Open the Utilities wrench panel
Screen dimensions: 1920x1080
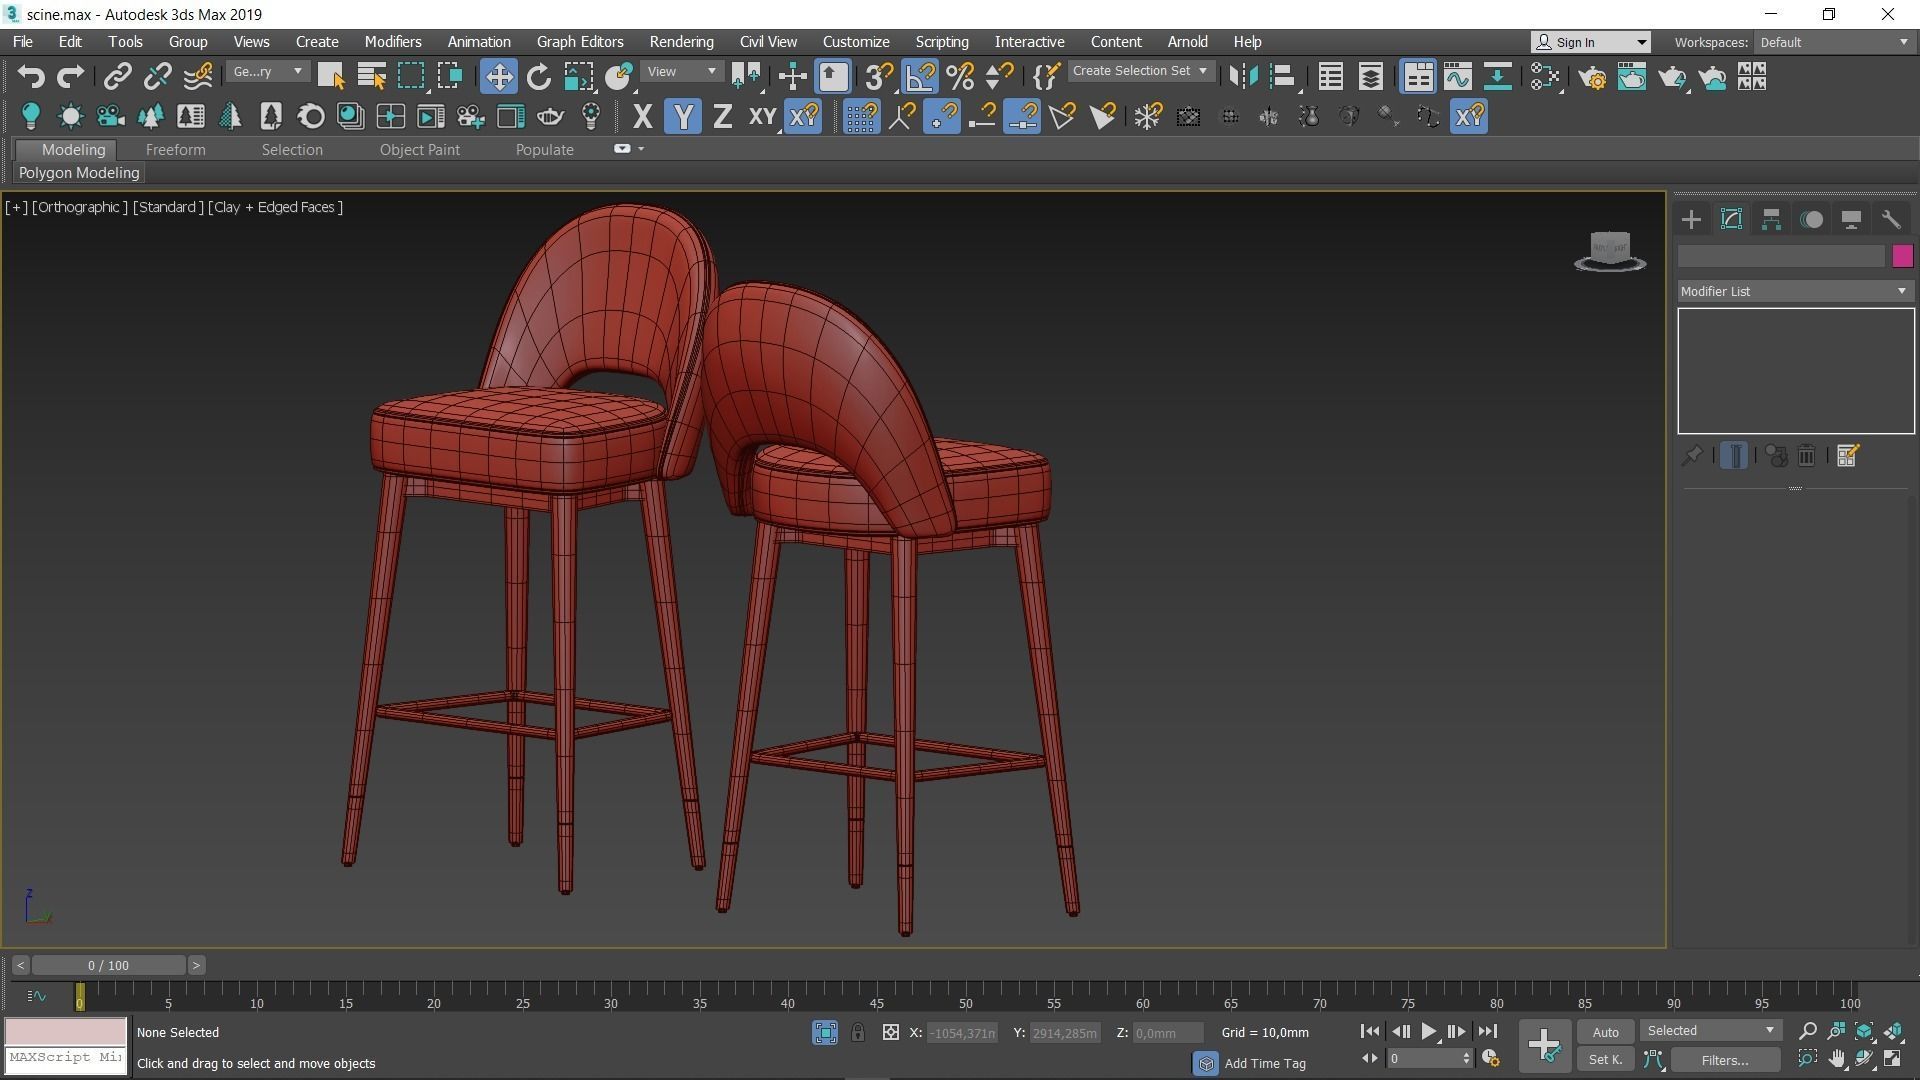point(1891,220)
